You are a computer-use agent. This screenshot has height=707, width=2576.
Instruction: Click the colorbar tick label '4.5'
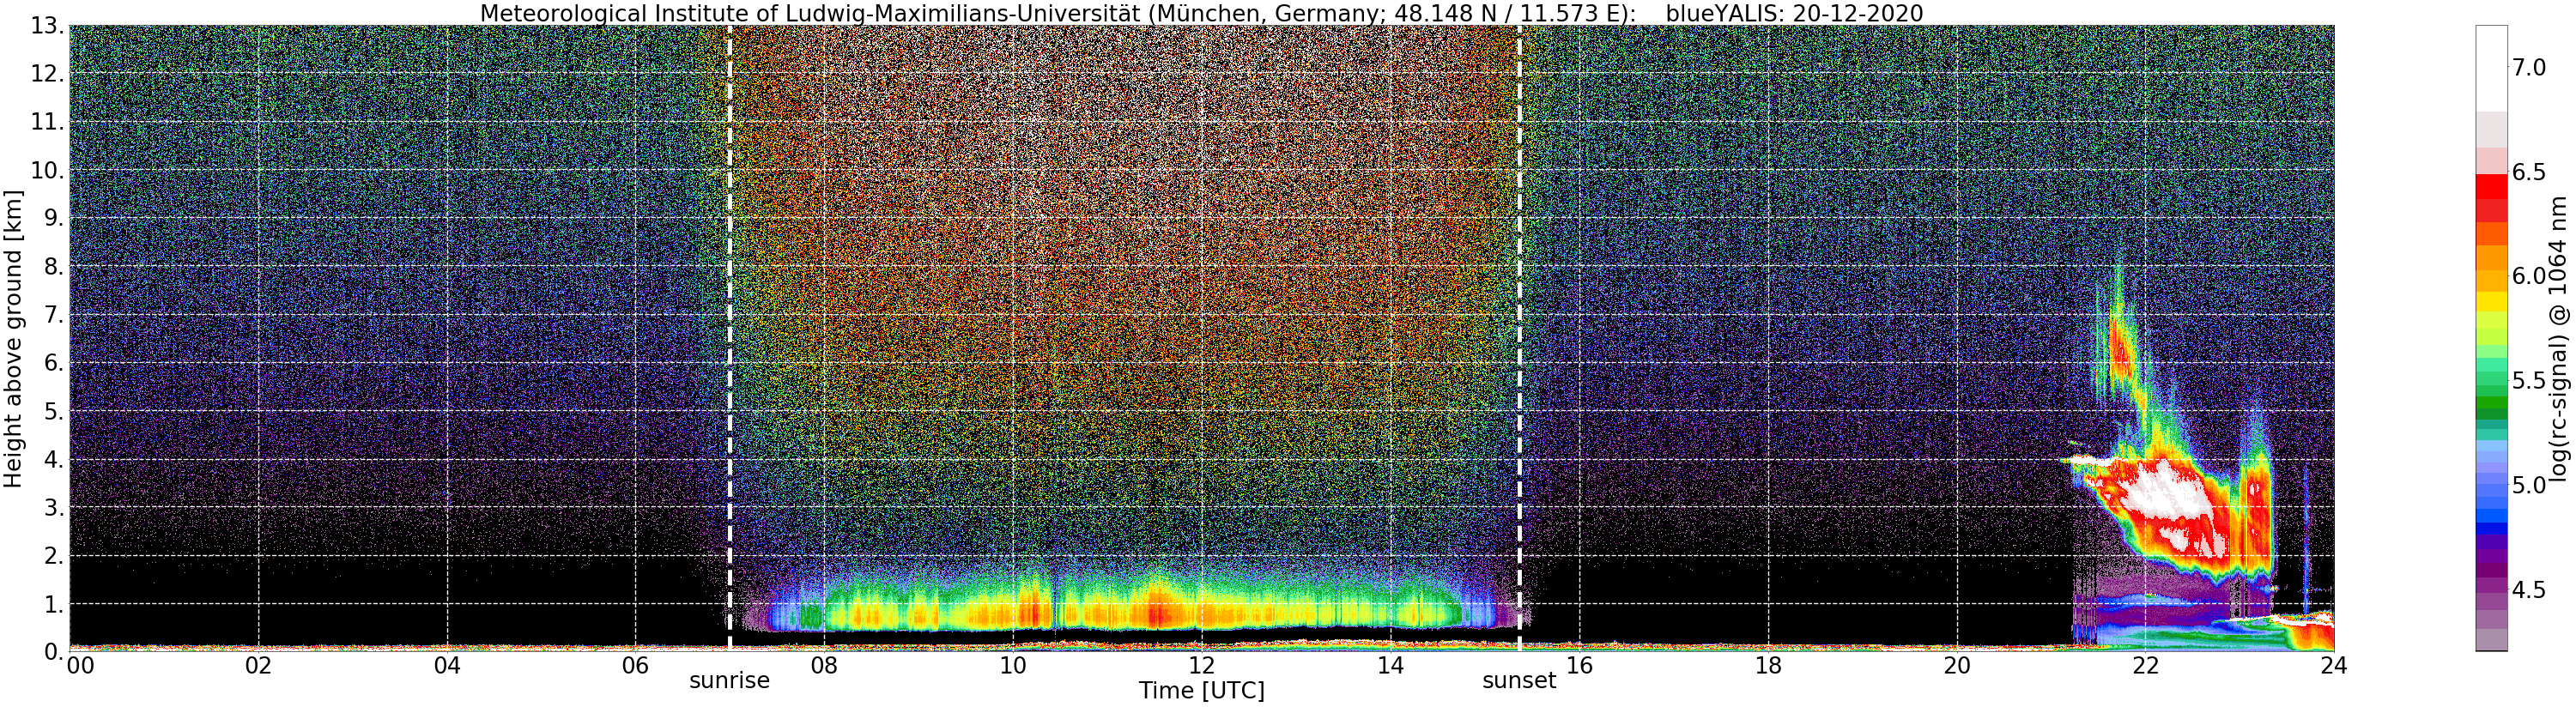click(2529, 590)
